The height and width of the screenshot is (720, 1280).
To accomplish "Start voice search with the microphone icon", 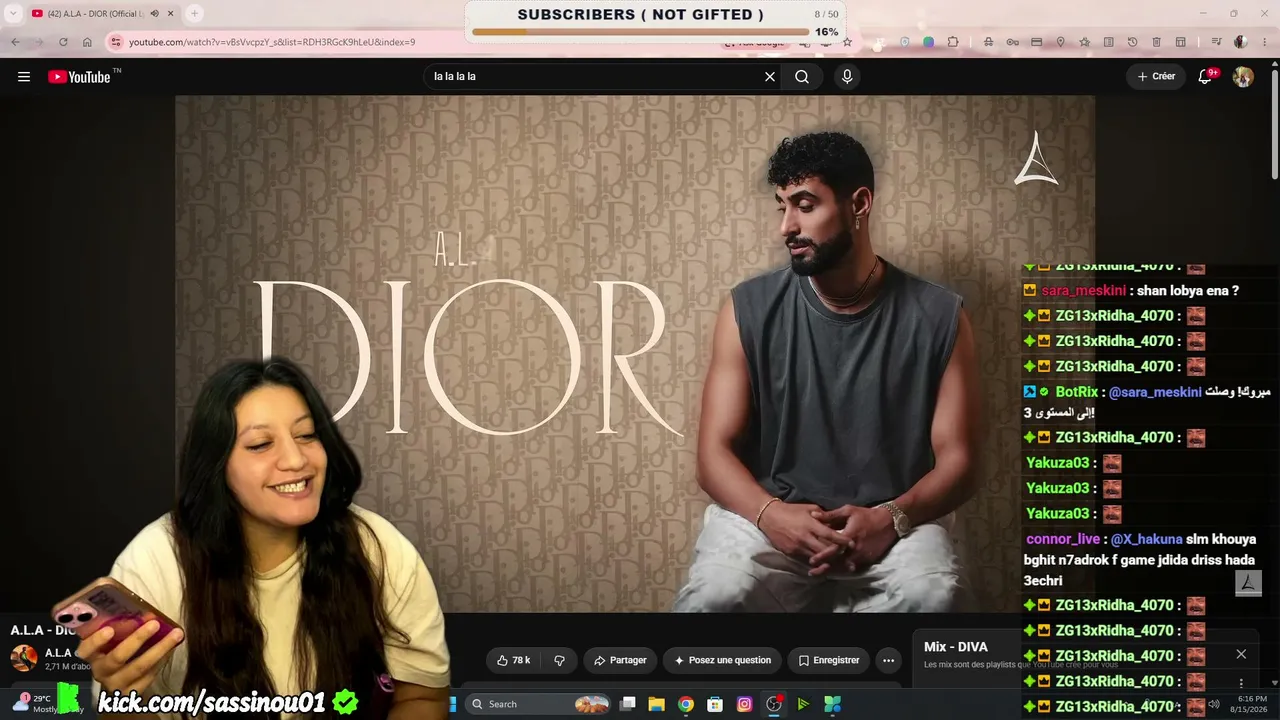I will tap(847, 77).
